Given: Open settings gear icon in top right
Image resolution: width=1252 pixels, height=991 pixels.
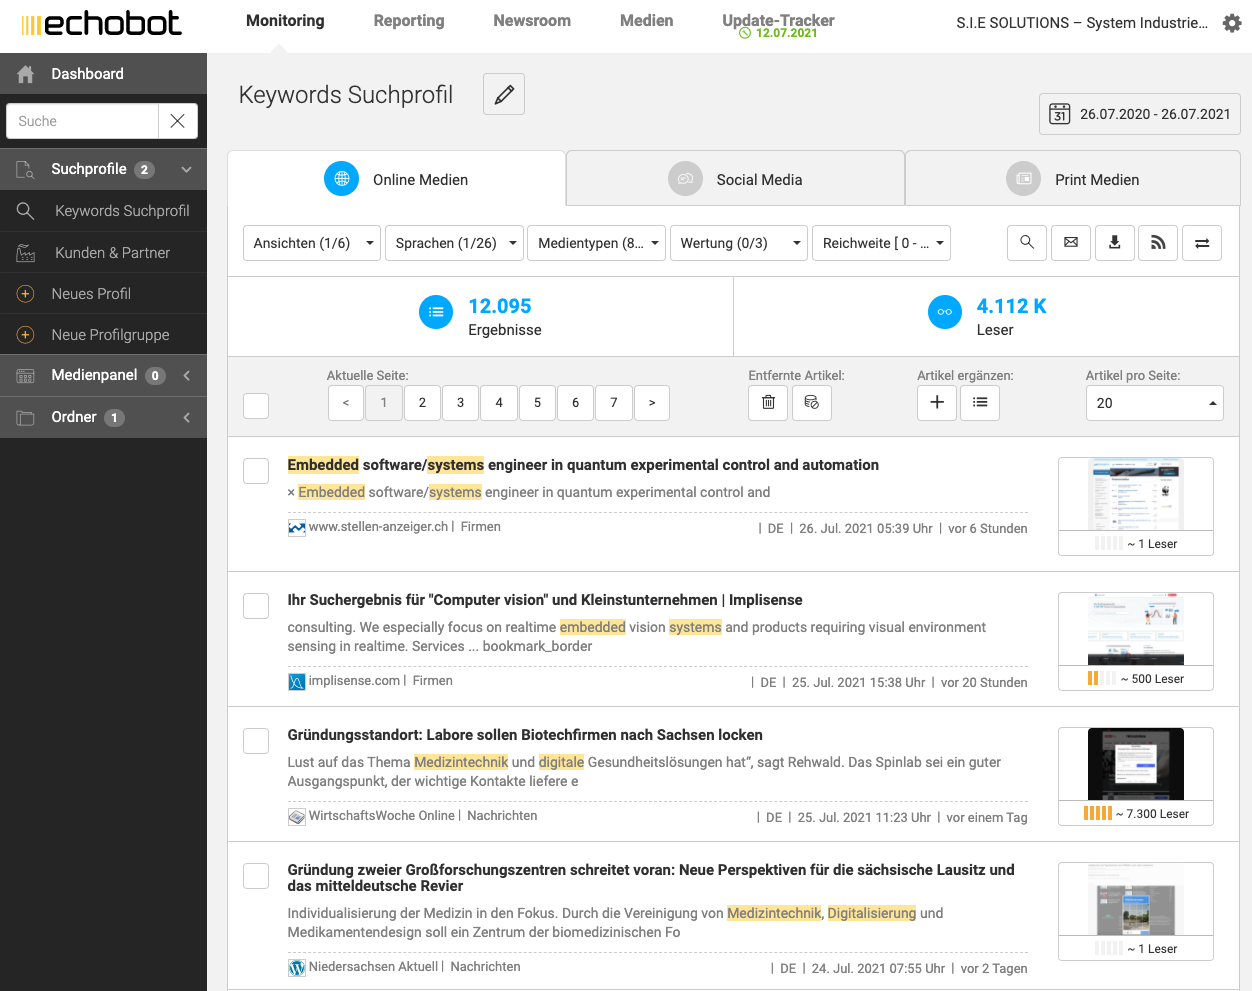Looking at the screenshot, I should pos(1232,23).
